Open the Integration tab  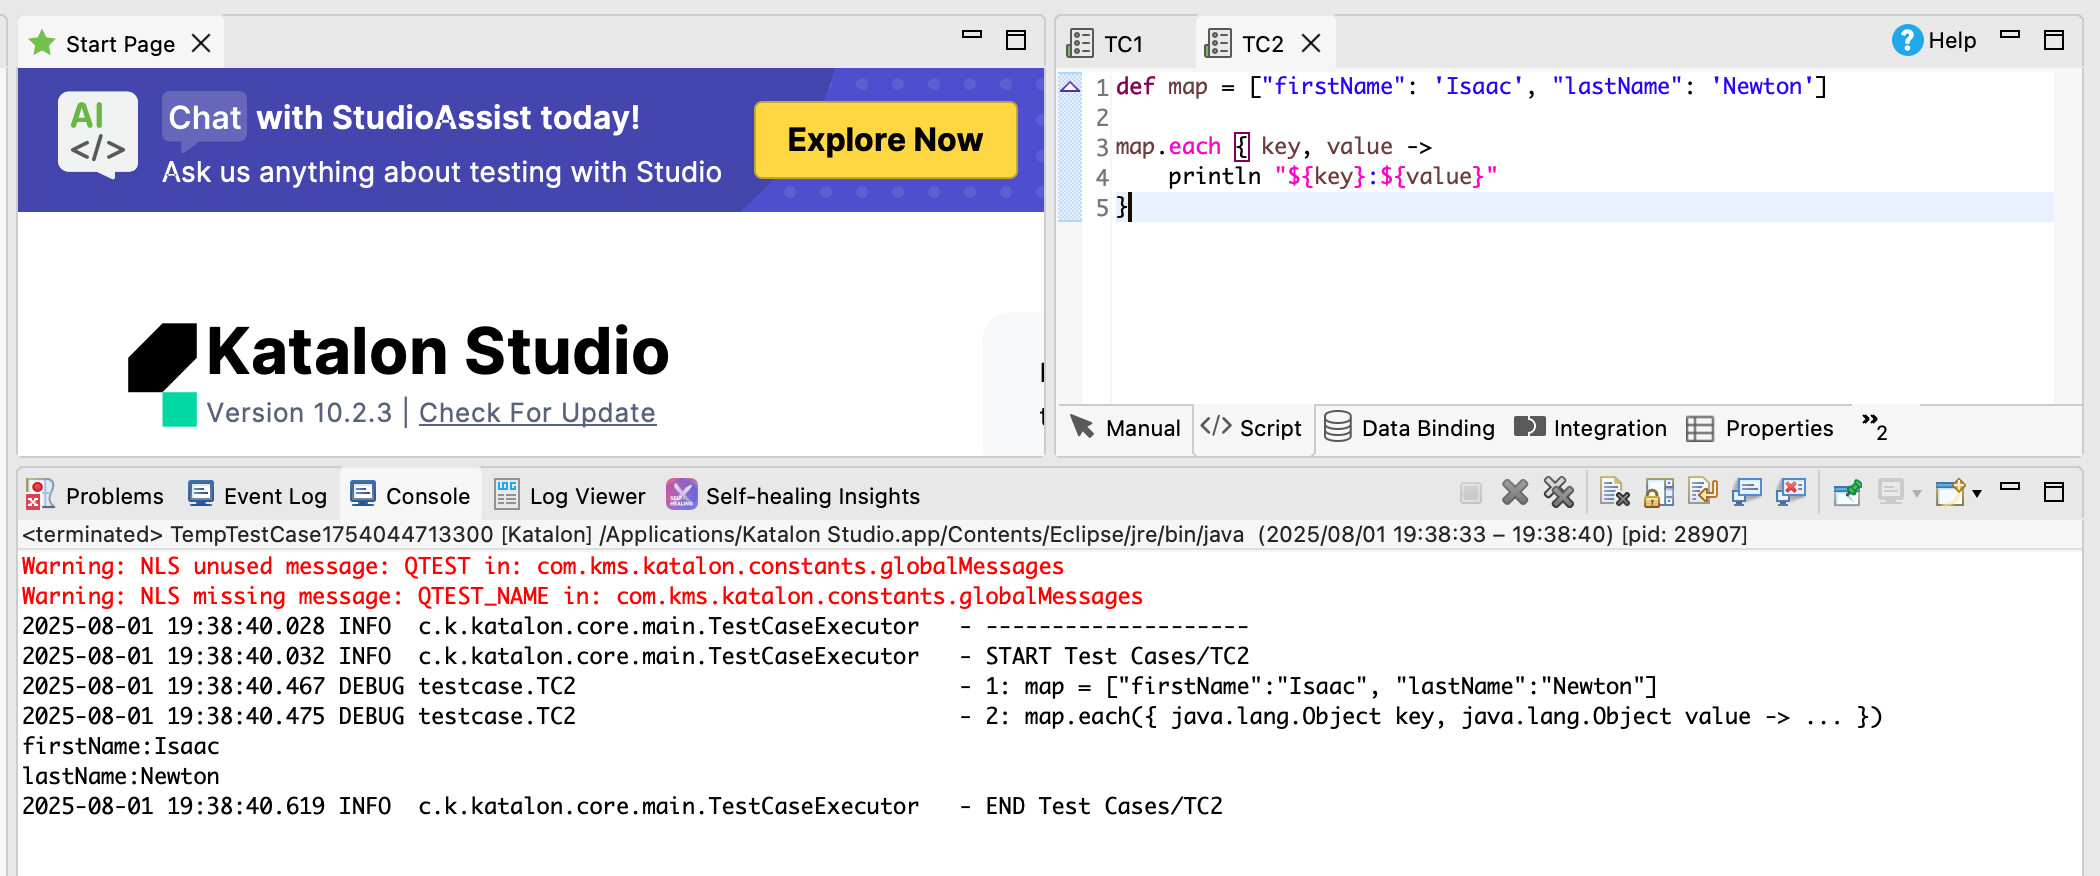1590,428
